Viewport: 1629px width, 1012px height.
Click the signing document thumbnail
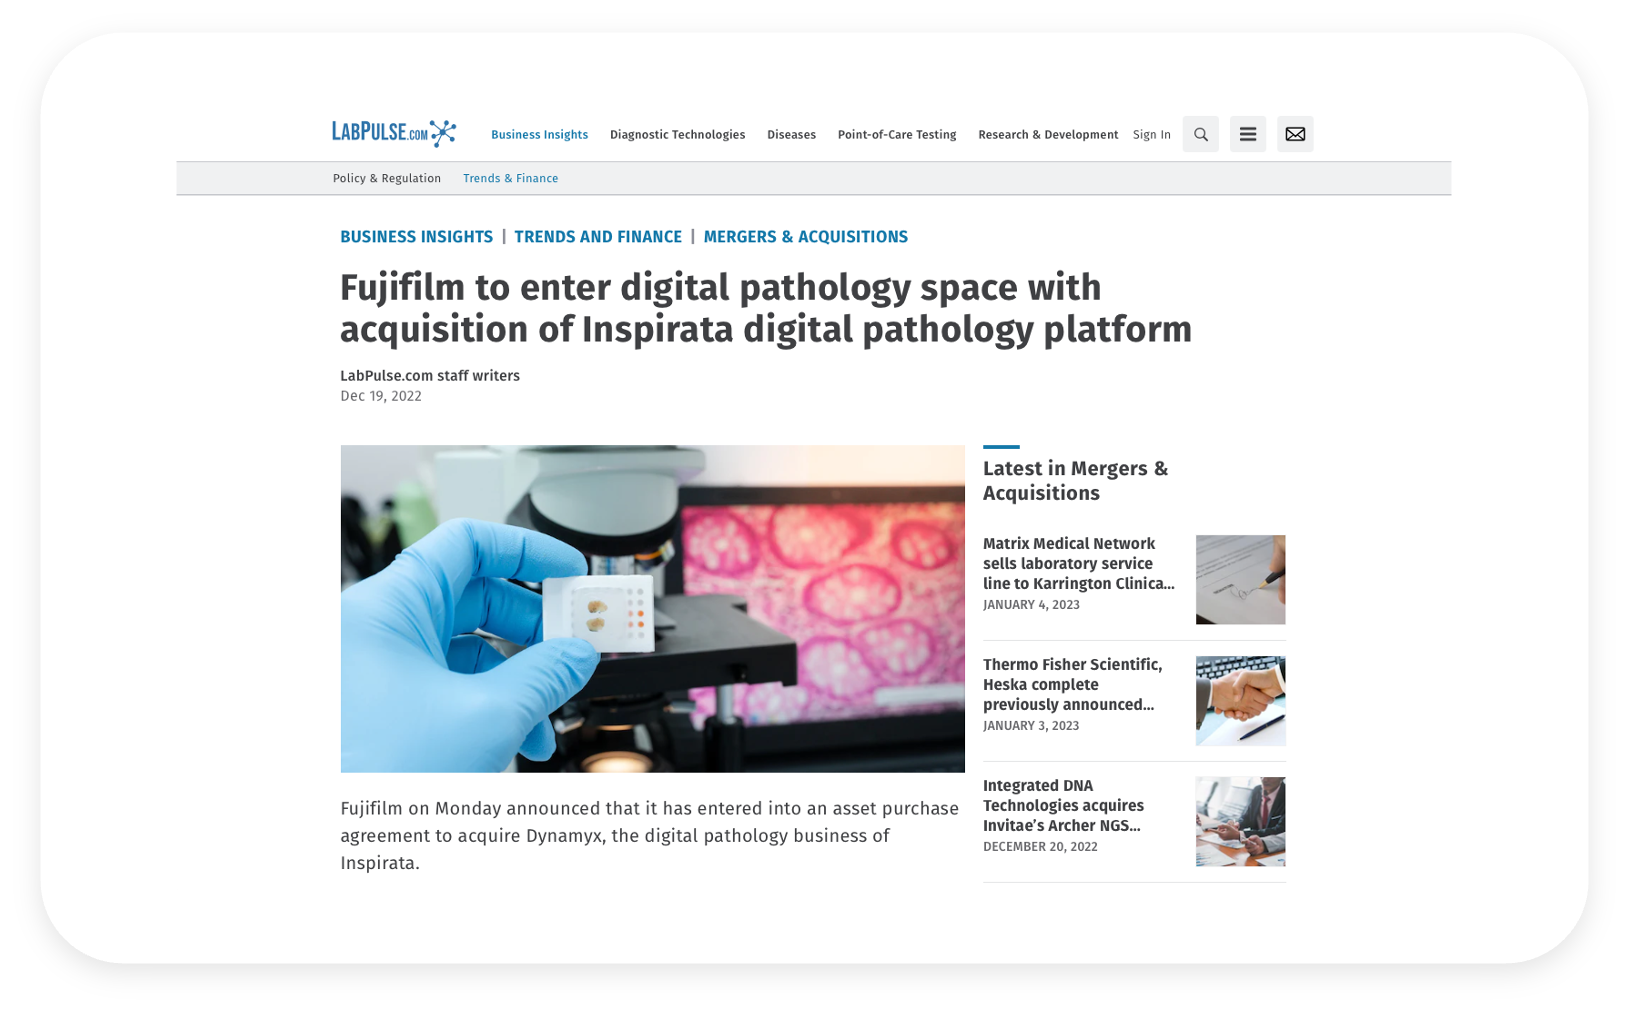coord(1240,580)
